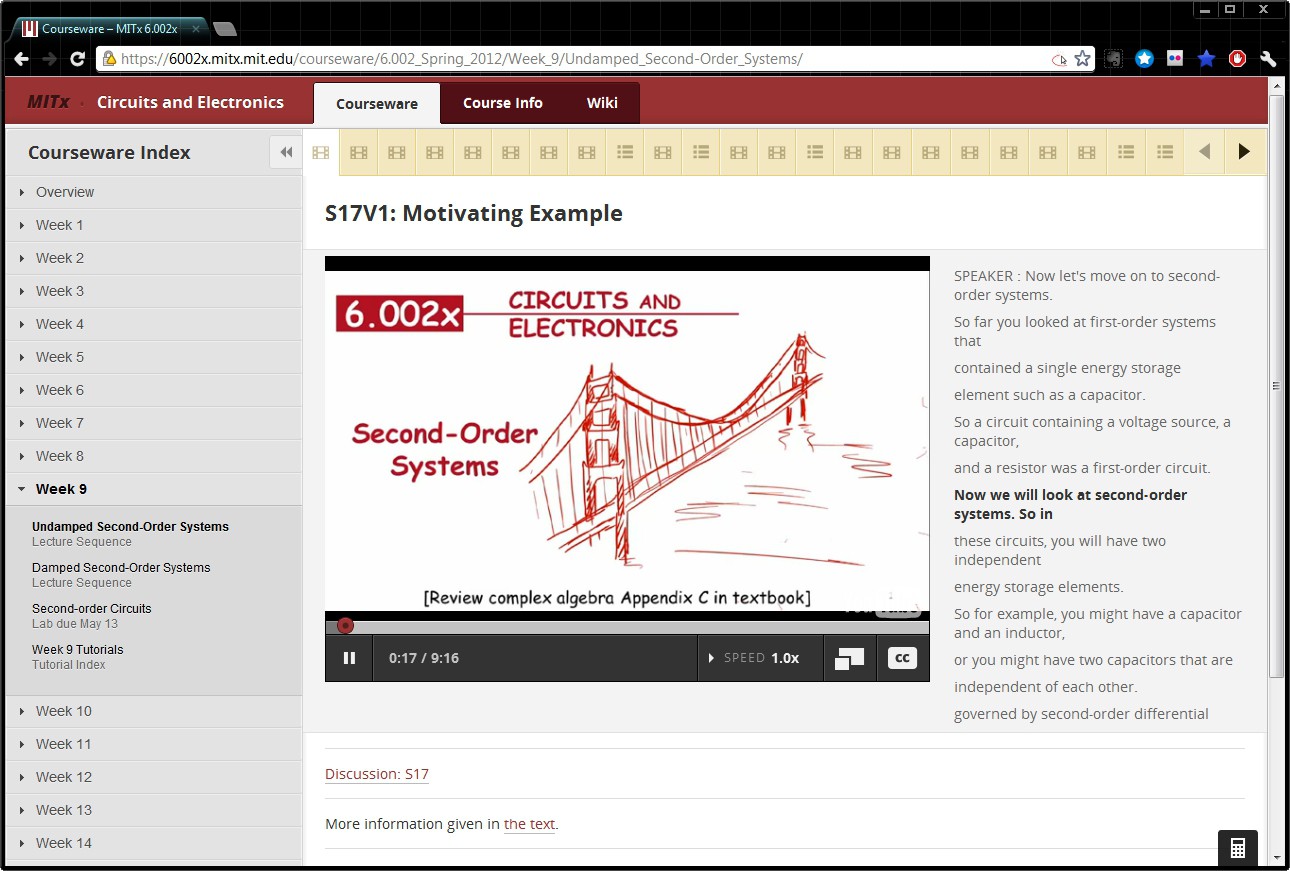The height and width of the screenshot is (871, 1290).
Task: Select first video icon in sequence bar
Action: click(321, 153)
